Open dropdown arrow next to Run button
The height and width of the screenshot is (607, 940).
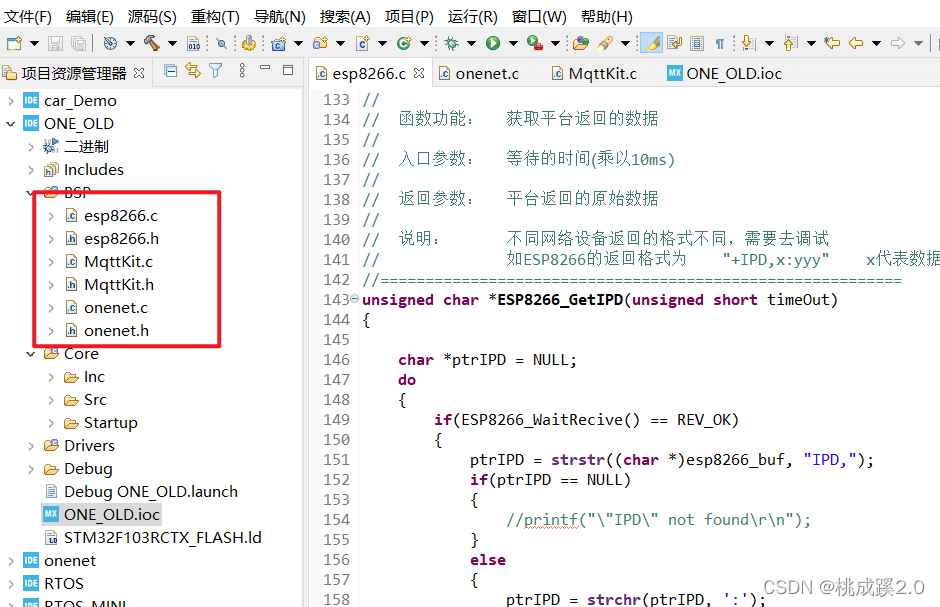[513, 43]
